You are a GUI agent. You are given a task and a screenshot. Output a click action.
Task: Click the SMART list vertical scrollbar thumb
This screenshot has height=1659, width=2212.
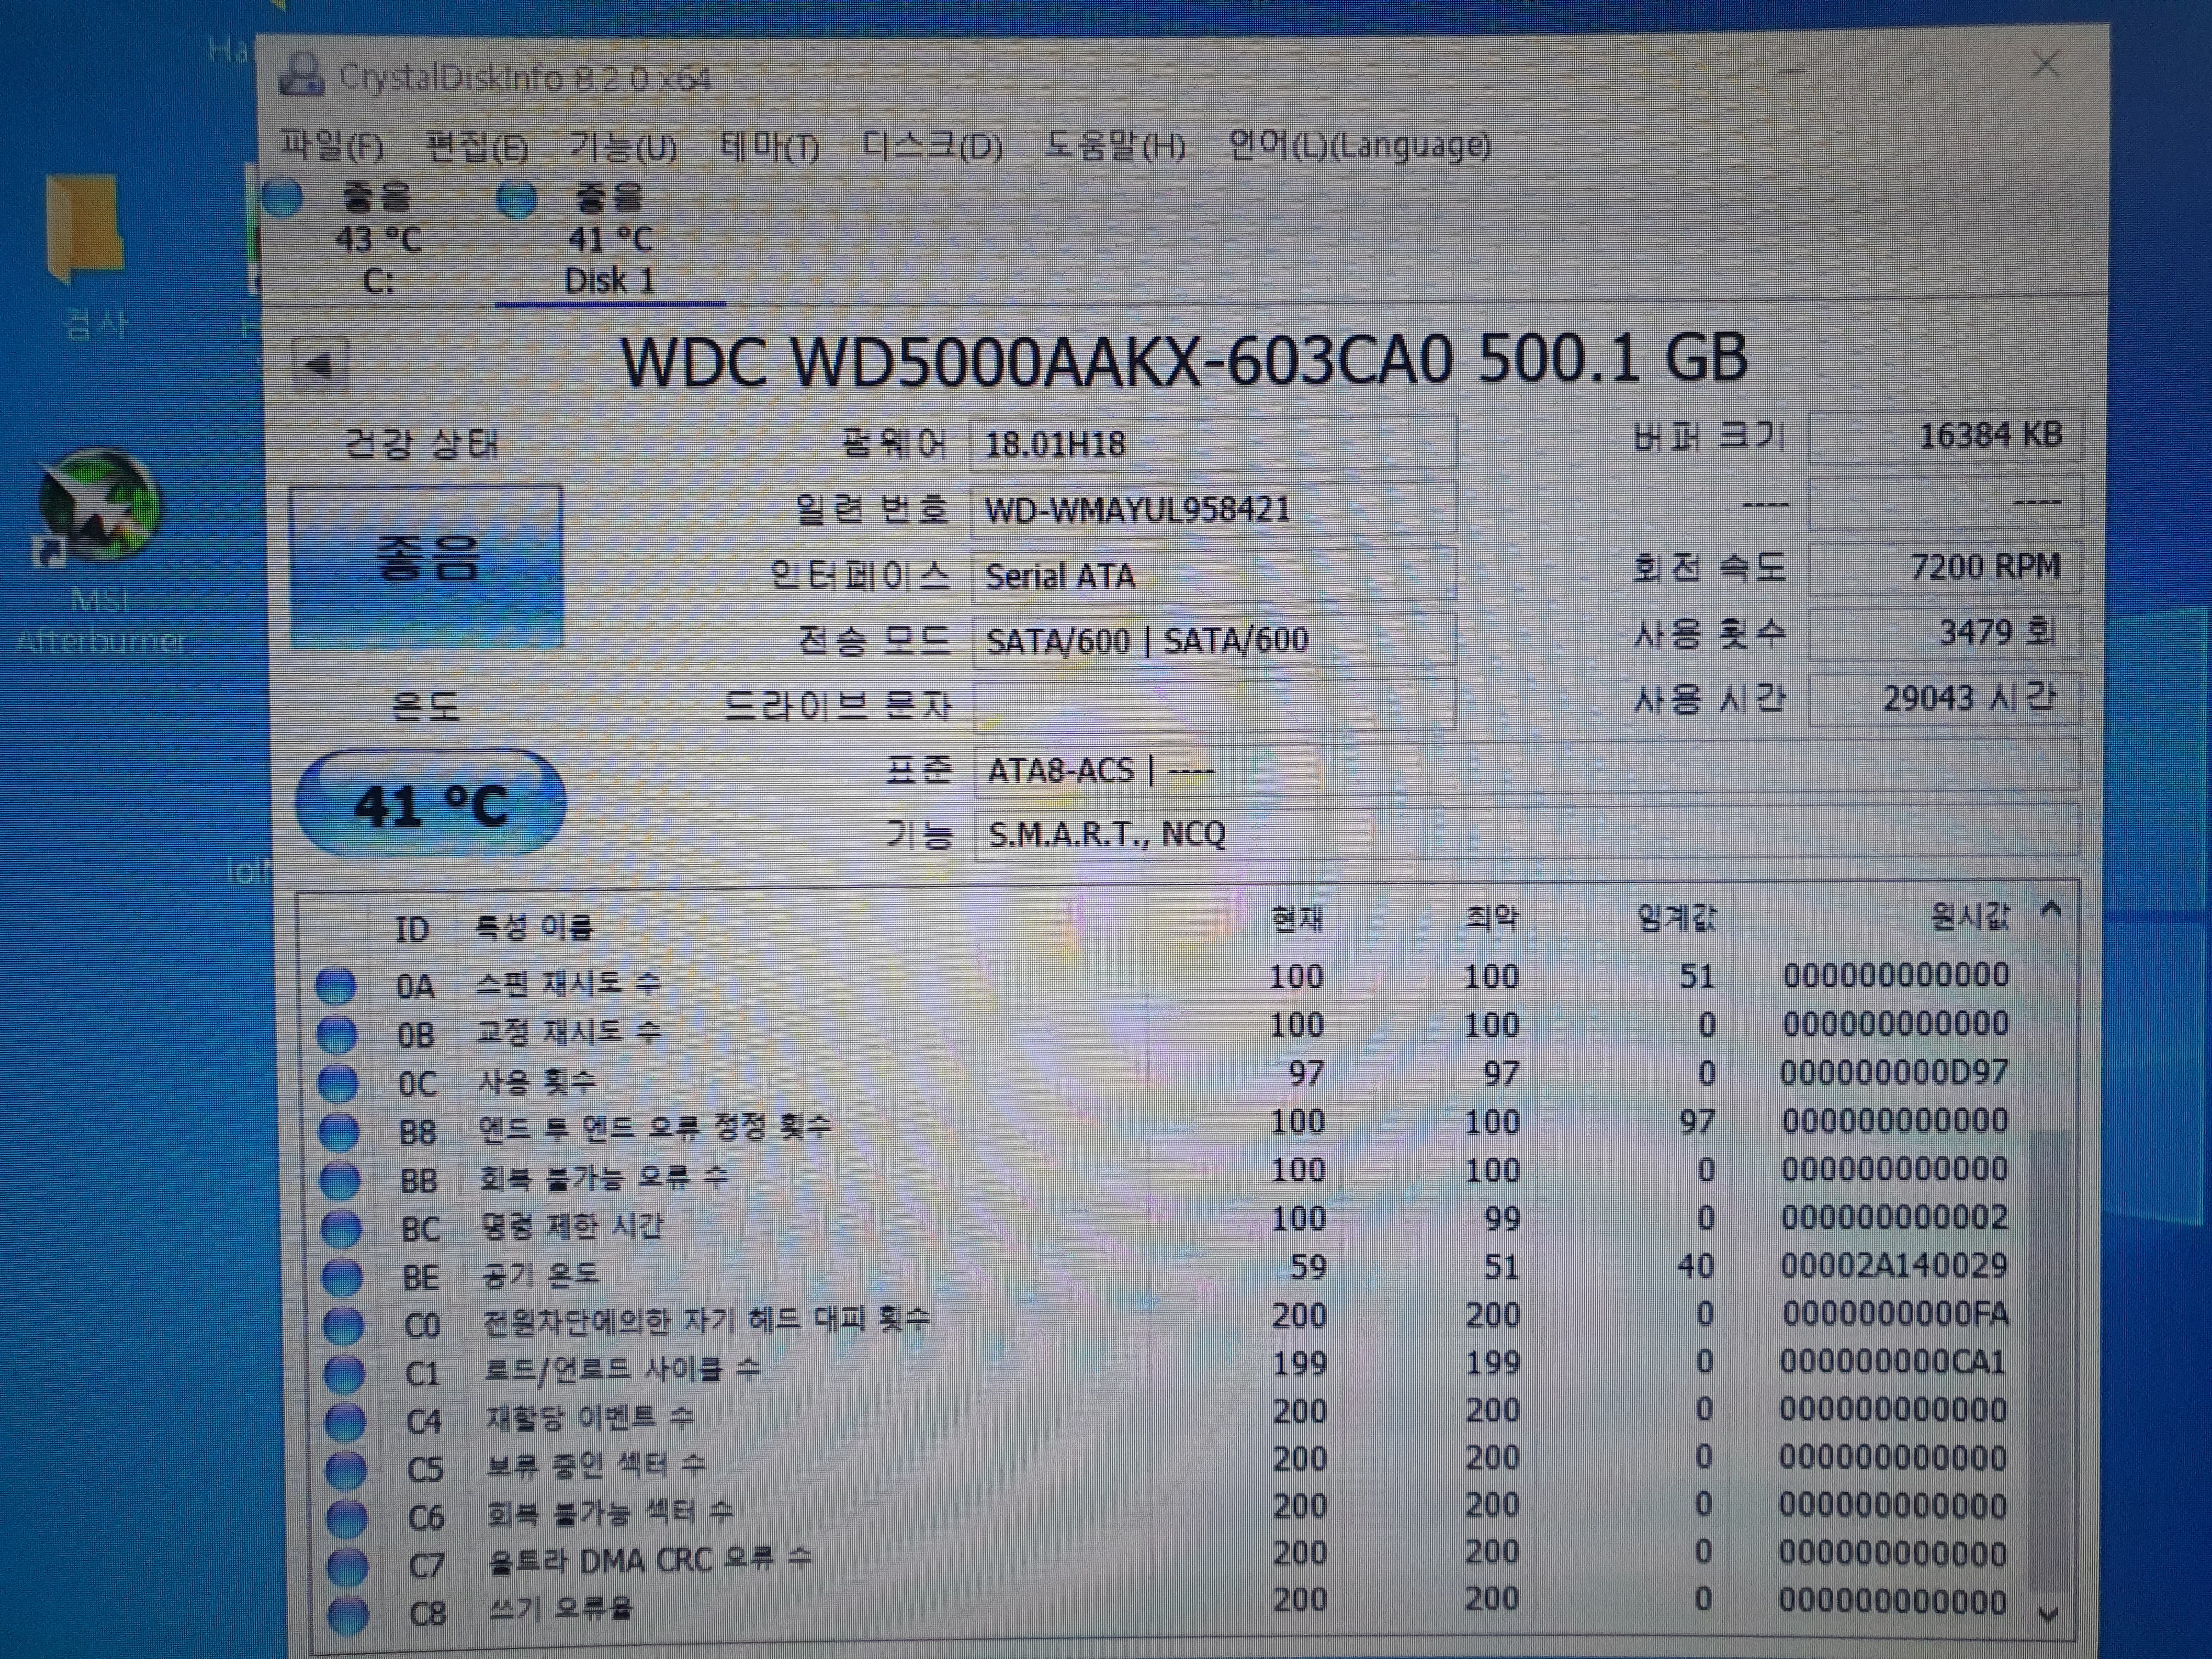2049,1360
